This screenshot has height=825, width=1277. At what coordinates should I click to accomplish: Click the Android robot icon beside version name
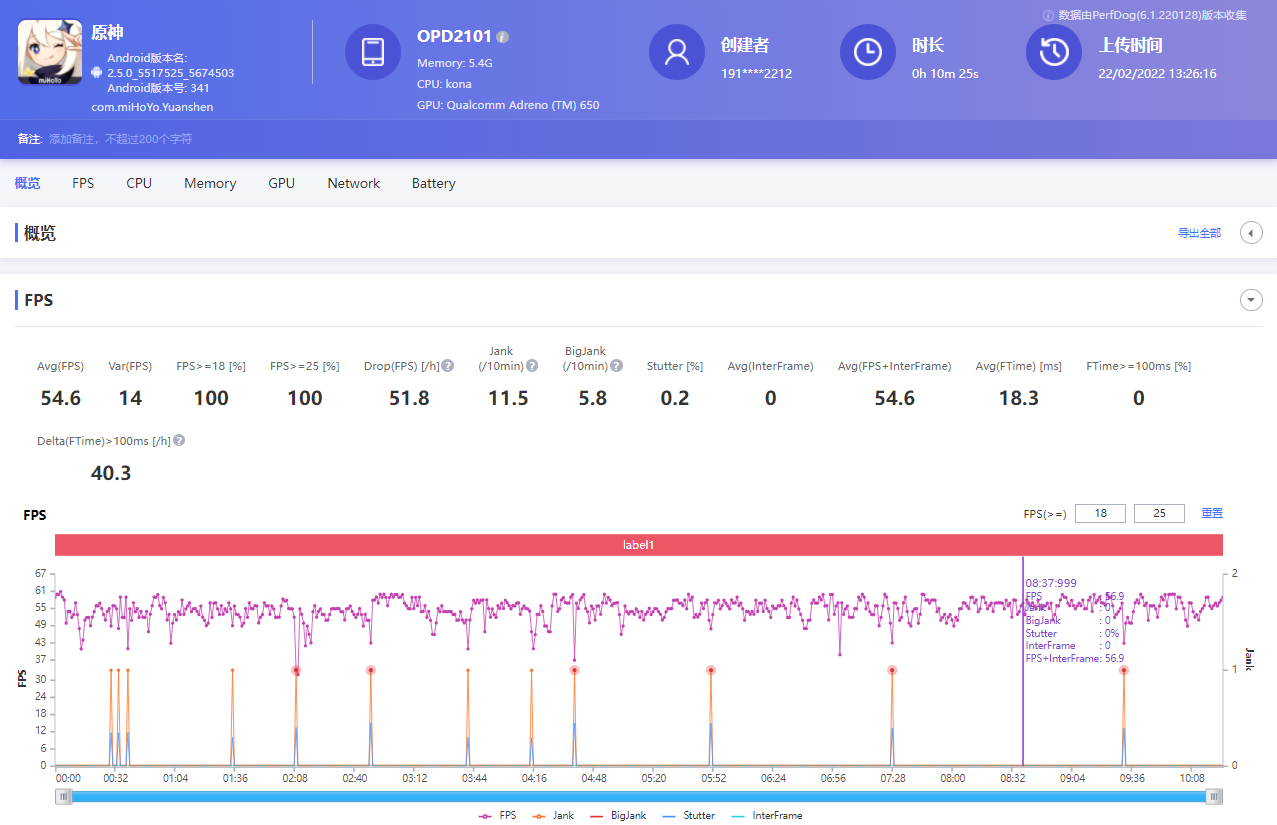96,72
